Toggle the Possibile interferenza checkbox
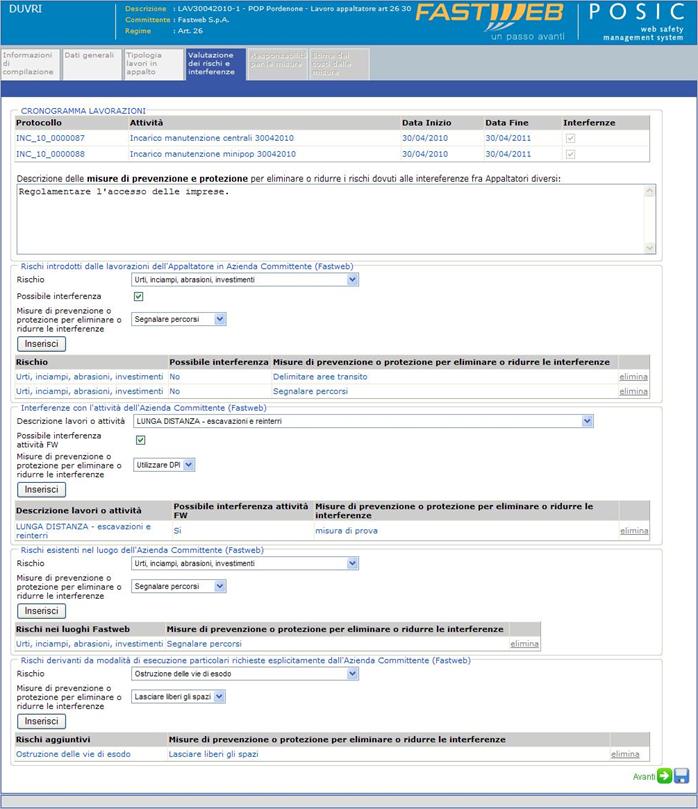Screen dimensions: 698x809 (x=138, y=296)
